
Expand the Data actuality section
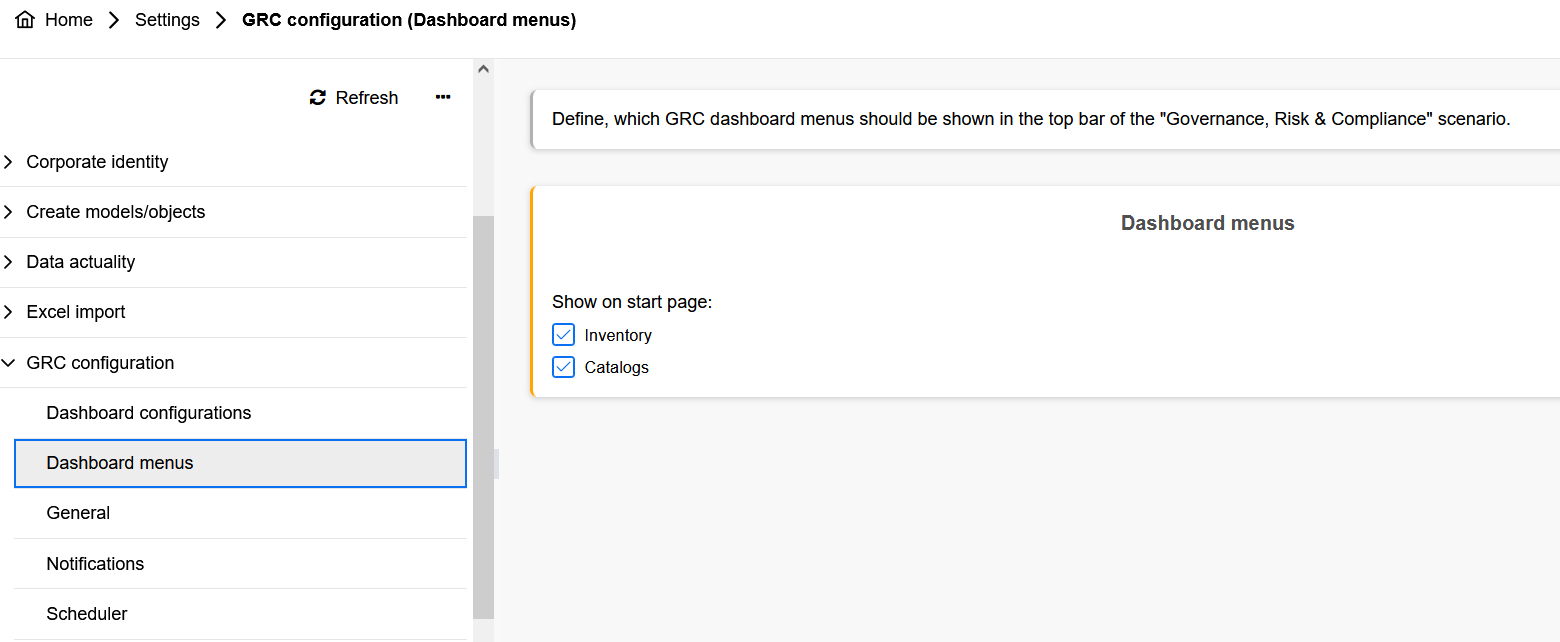(9, 262)
